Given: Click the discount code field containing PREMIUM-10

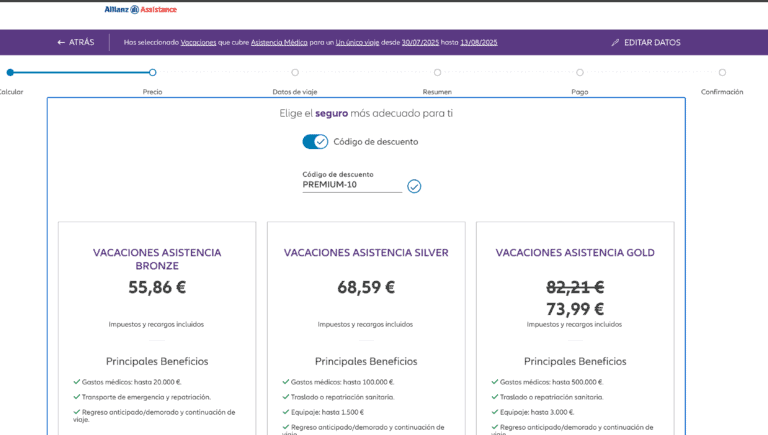Looking at the screenshot, I should (x=352, y=185).
